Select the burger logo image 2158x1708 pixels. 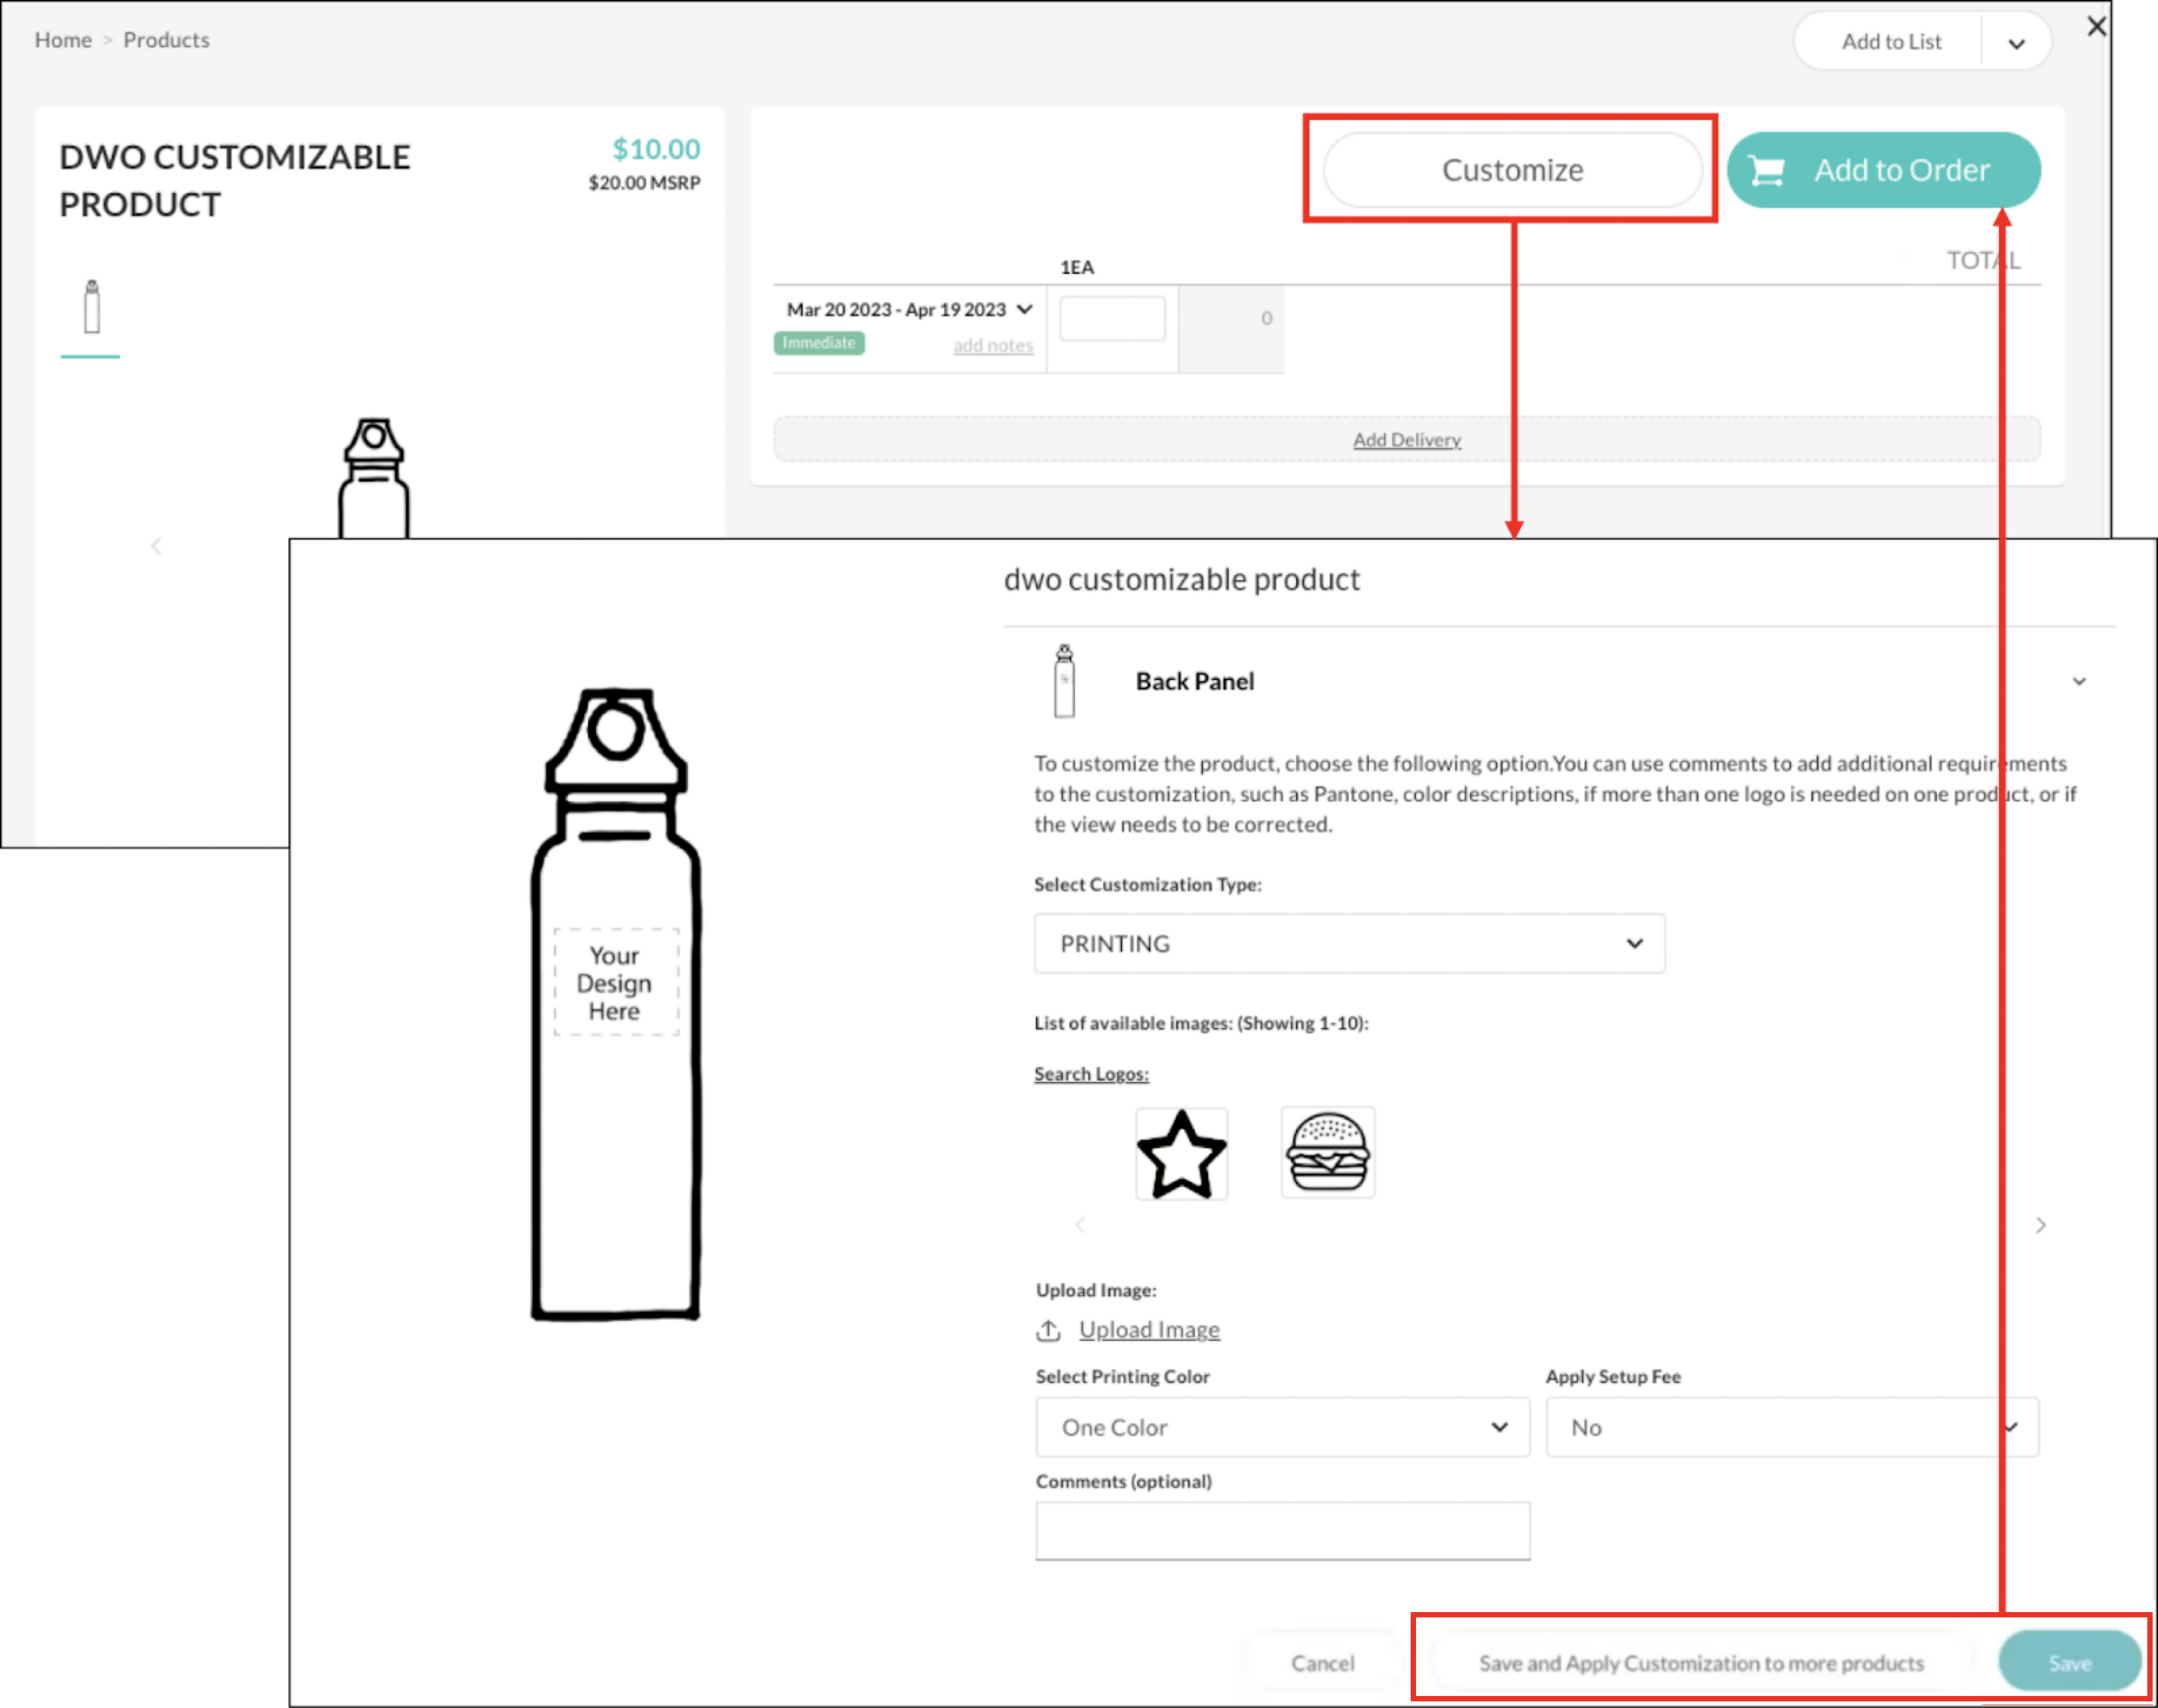coord(1327,1152)
